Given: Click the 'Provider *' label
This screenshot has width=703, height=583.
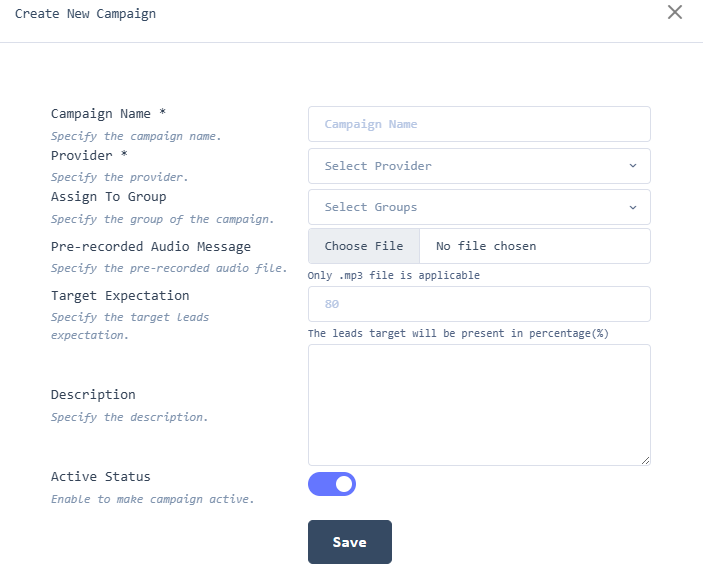Looking at the screenshot, I should click(89, 156).
